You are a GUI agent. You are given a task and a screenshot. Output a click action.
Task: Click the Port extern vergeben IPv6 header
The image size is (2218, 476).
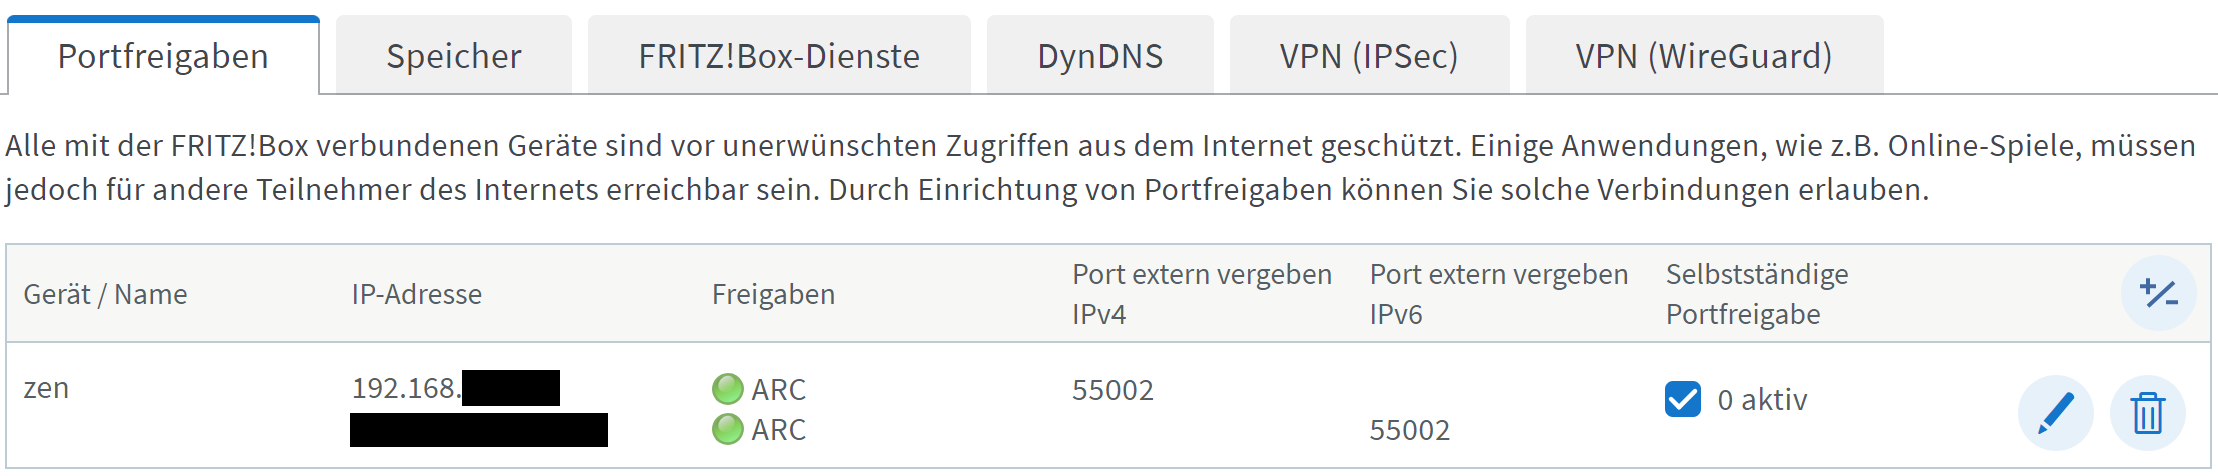click(x=1498, y=294)
